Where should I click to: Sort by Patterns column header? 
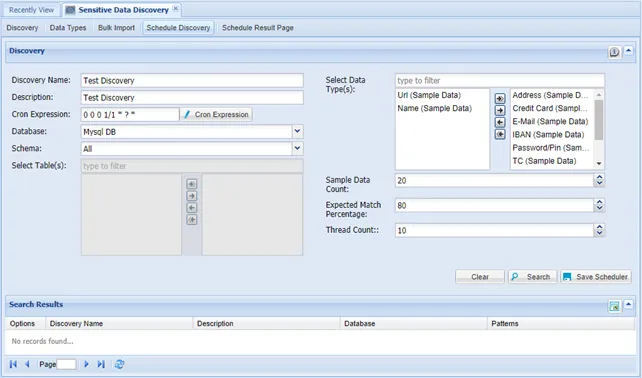561,324
